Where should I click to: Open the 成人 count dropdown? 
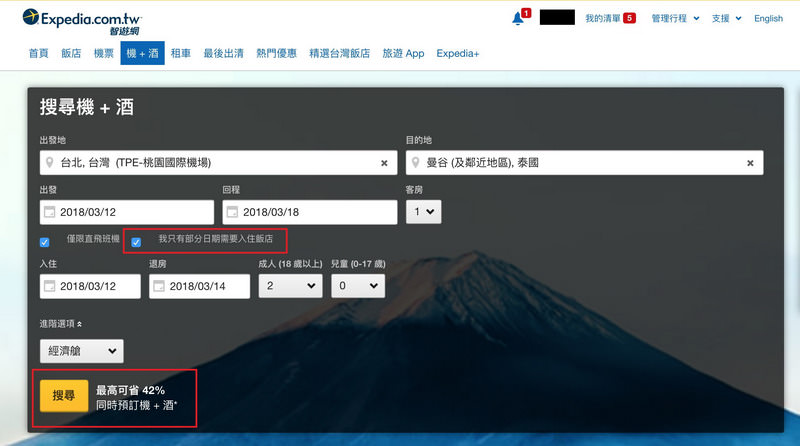click(x=290, y=286)
